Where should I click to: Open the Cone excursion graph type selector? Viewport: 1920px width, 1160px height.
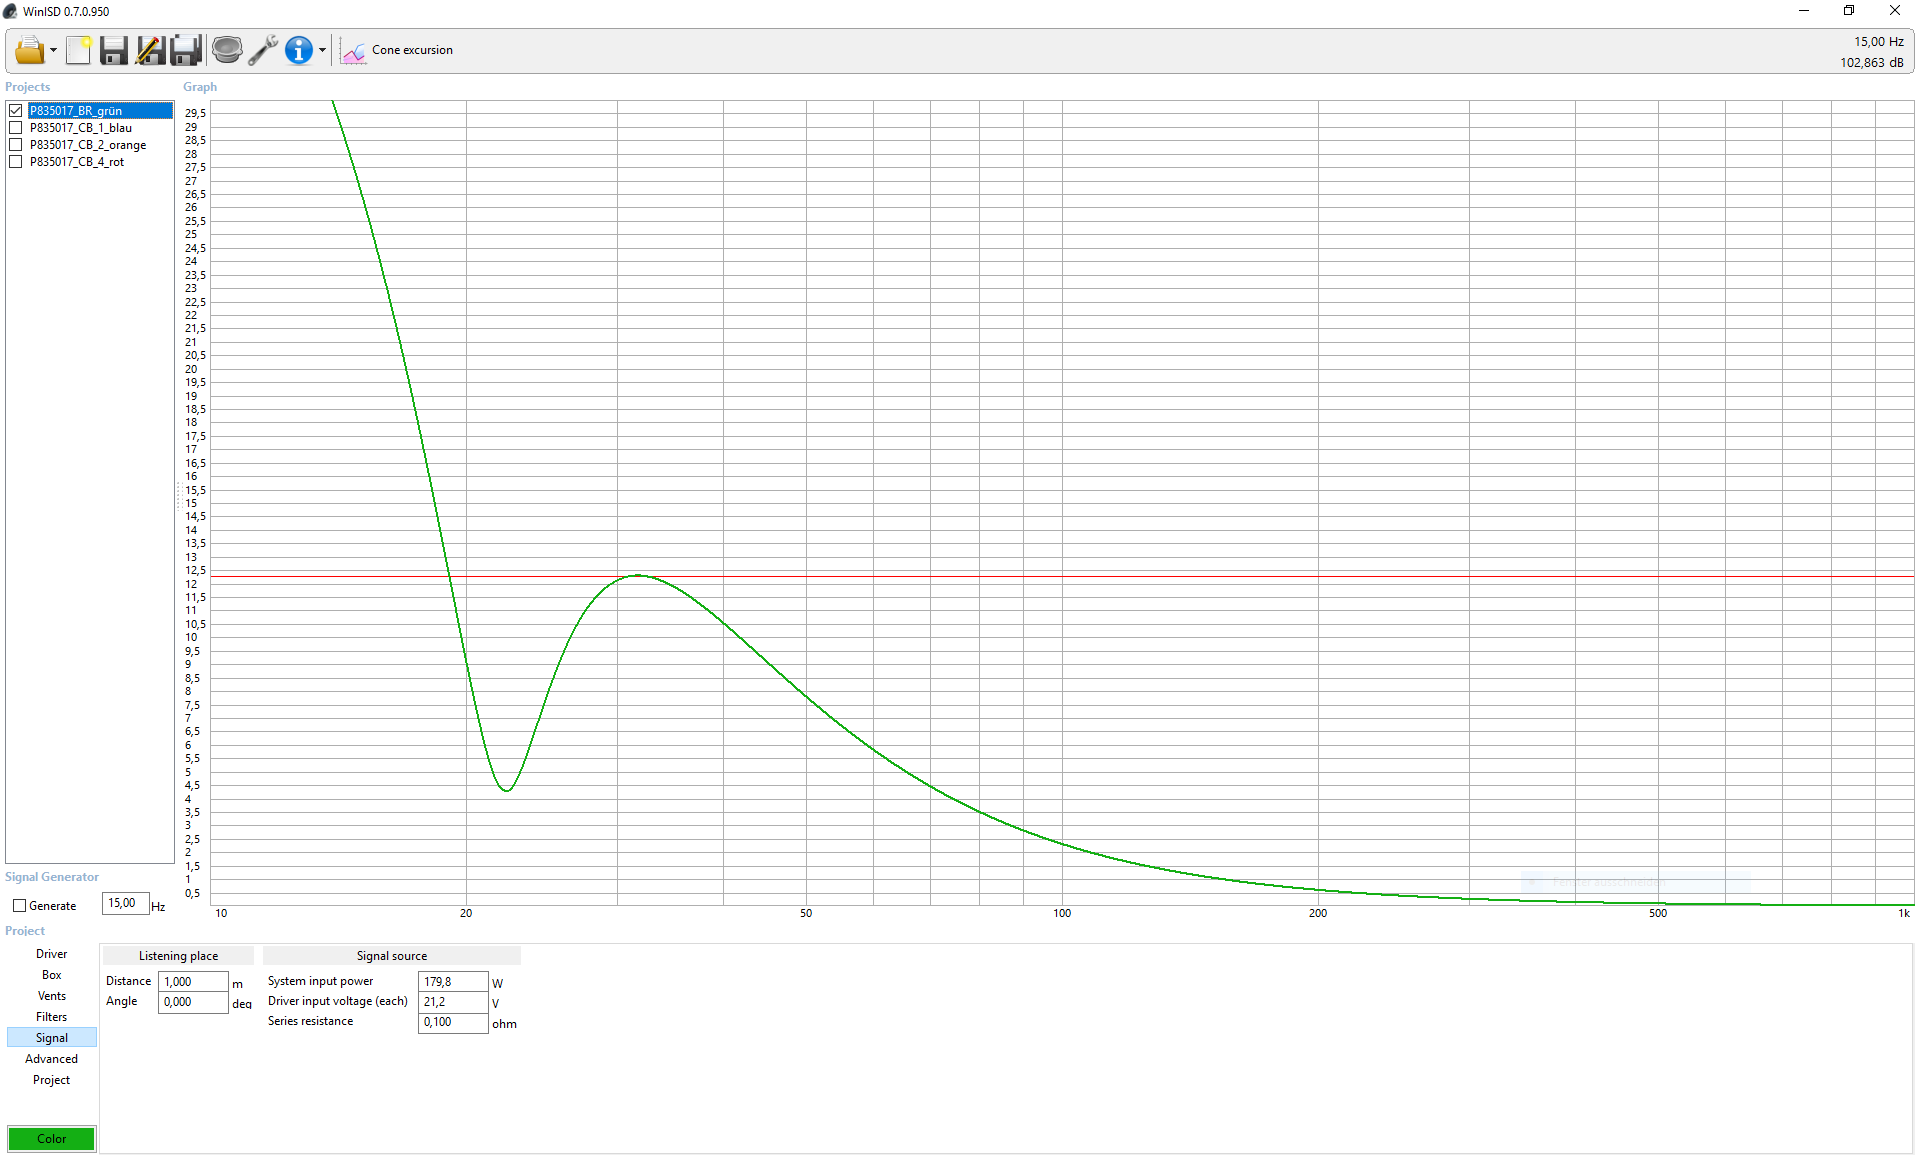[x=398, y=50]
